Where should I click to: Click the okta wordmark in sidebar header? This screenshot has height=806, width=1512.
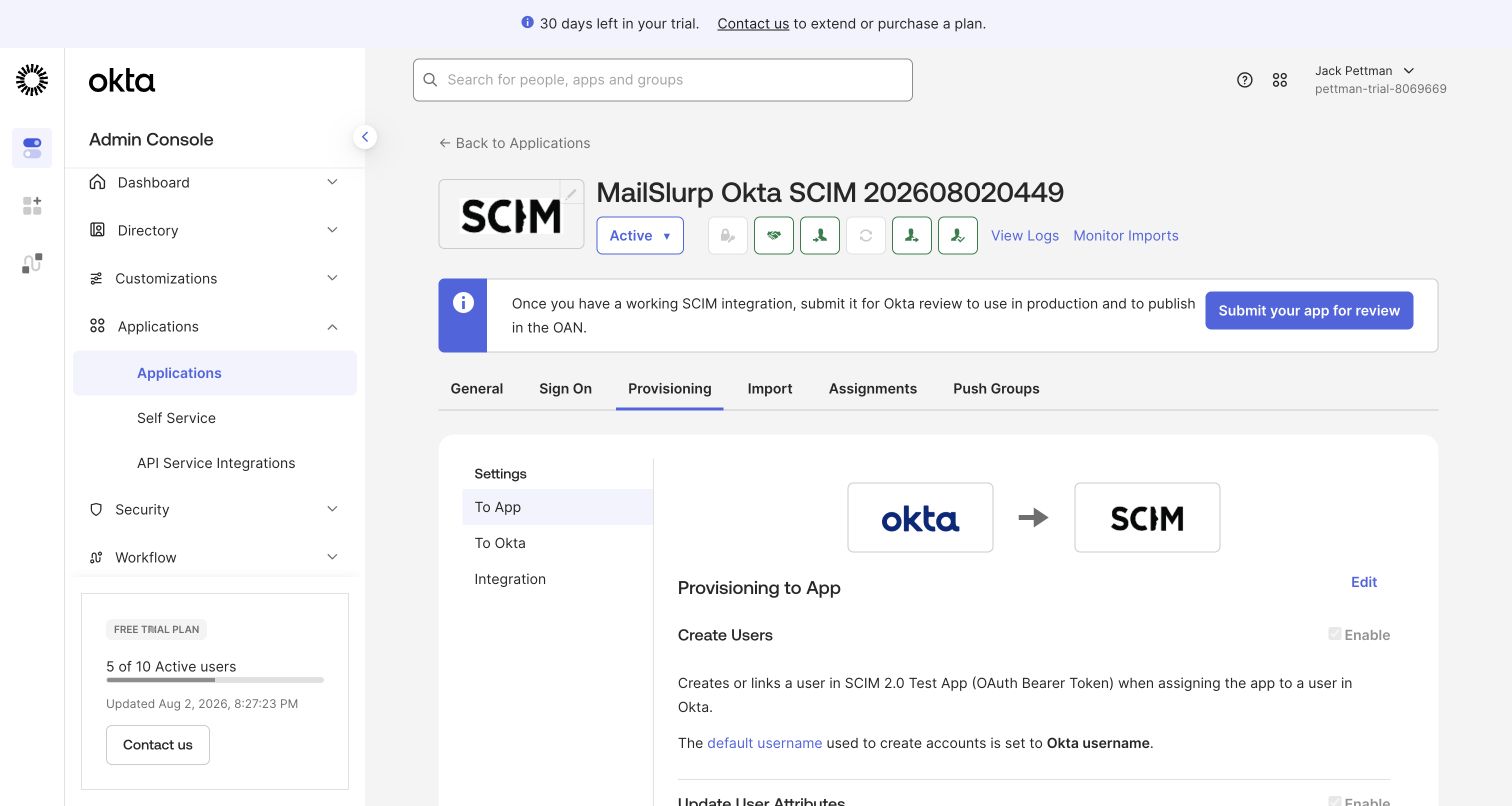click(122, 81)
